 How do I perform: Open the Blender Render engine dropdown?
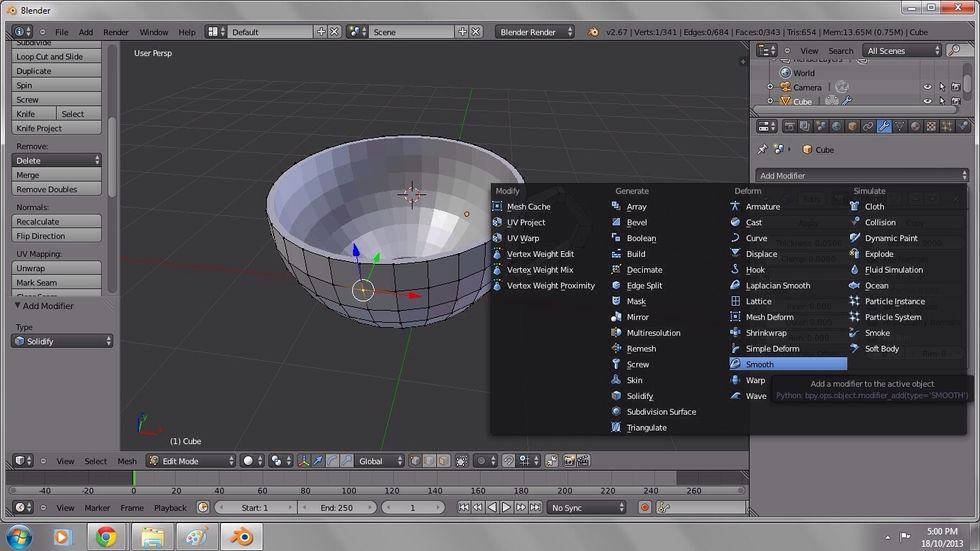coord(535,32)
